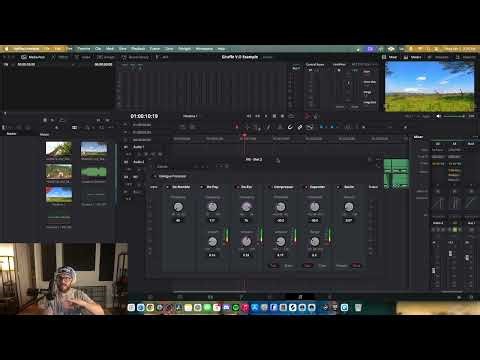Toggle the Dialogue Processor bypass switch
The height and width of the screenshot is (360, 480).
[155, 176]
